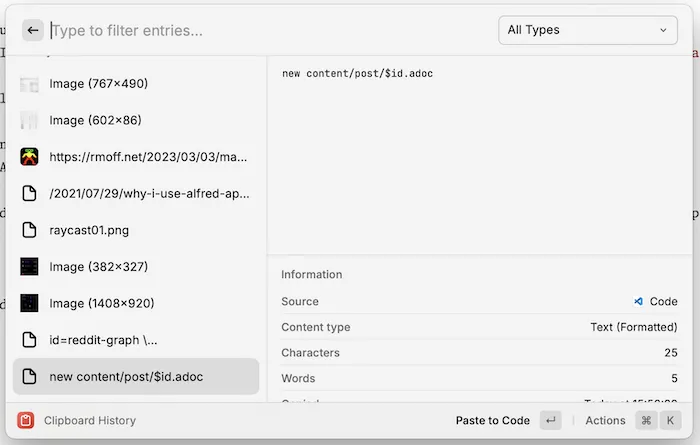This screenshot has height=445, width=700.
Task: Select the Image (767×490) entry
Action: (x=135, y=84)
